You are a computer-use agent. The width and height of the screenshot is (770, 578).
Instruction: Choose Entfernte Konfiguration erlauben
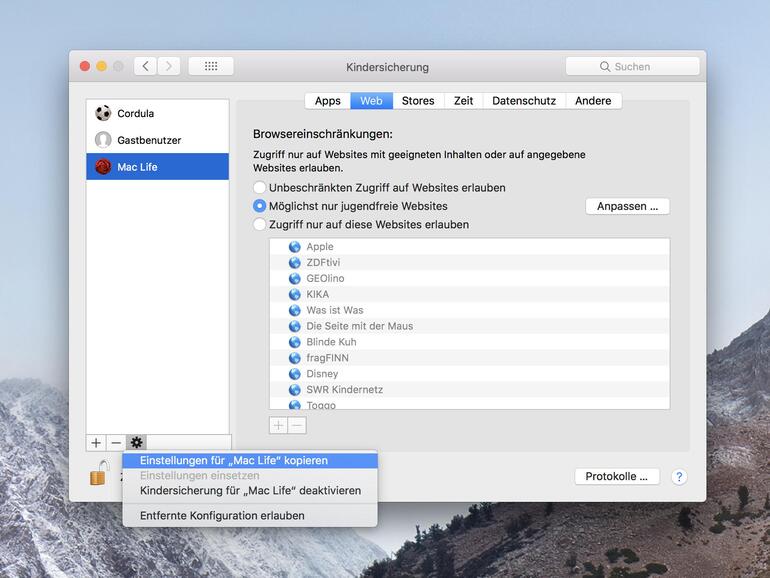[x=250, y=516]
